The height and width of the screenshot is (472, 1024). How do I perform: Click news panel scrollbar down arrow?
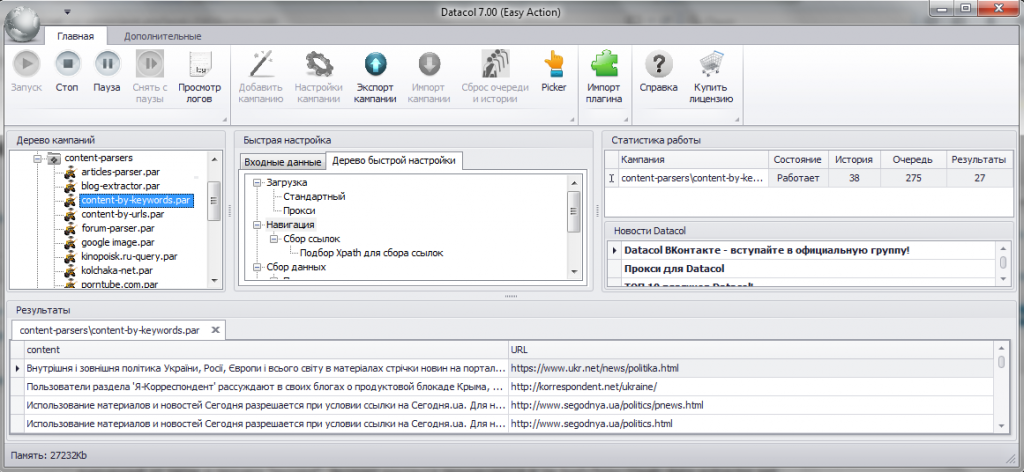1003,278
